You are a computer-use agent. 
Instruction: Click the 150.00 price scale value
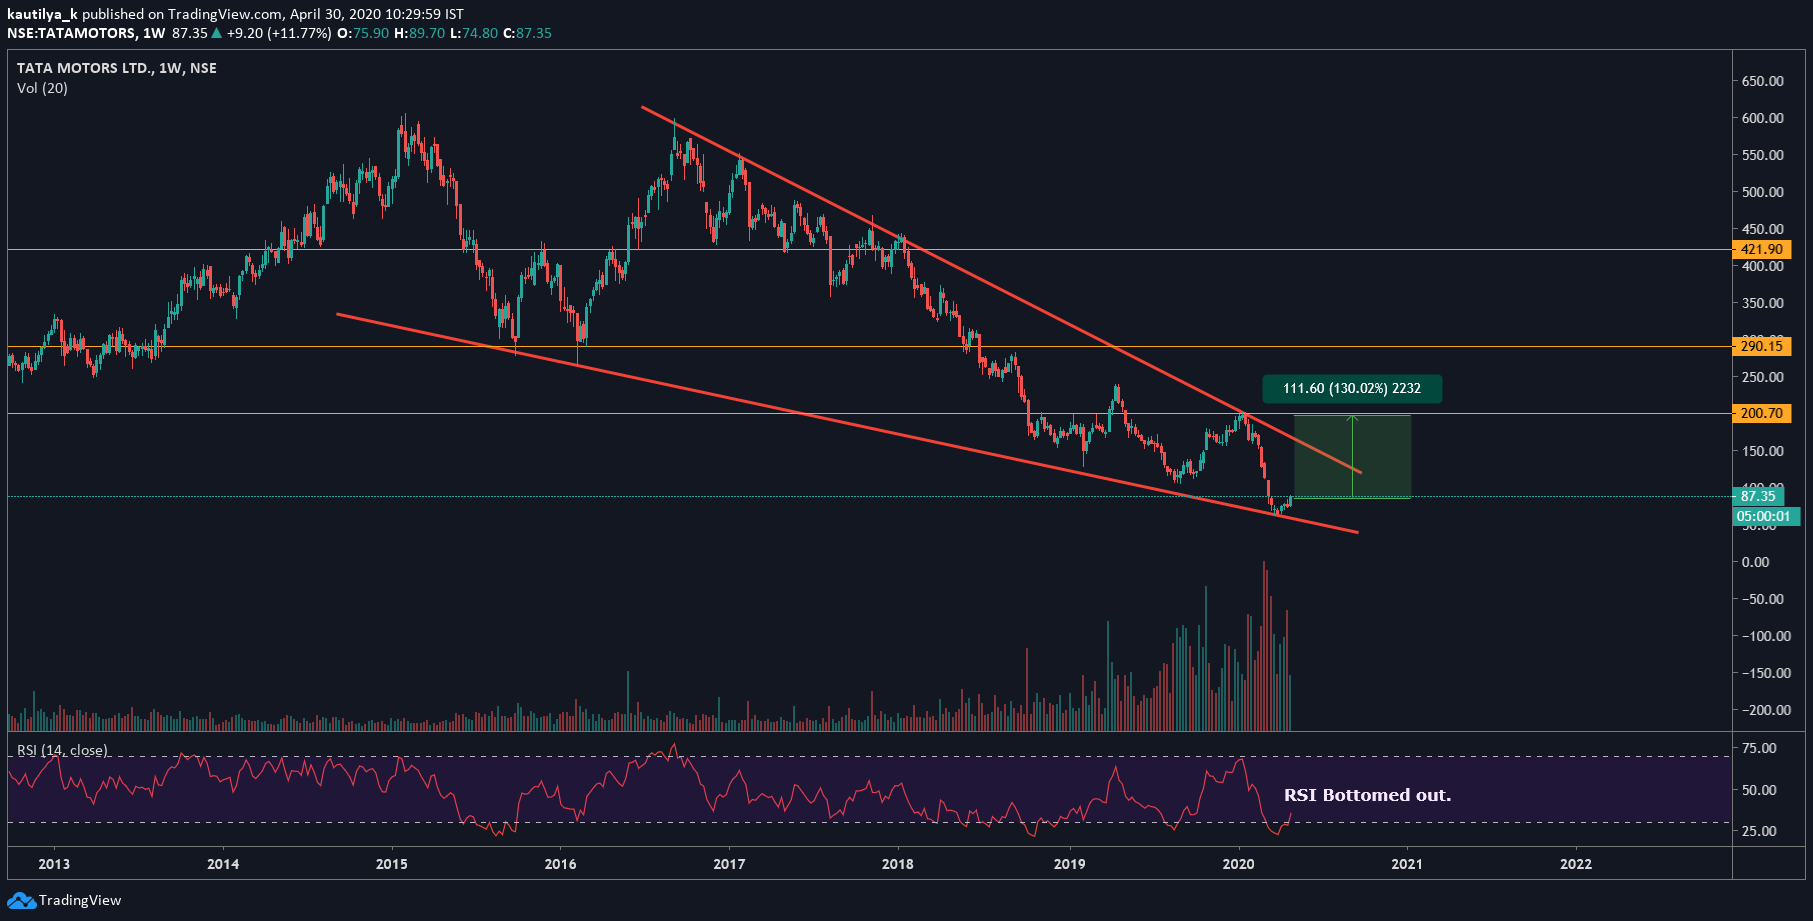[x=1762, y=451]
